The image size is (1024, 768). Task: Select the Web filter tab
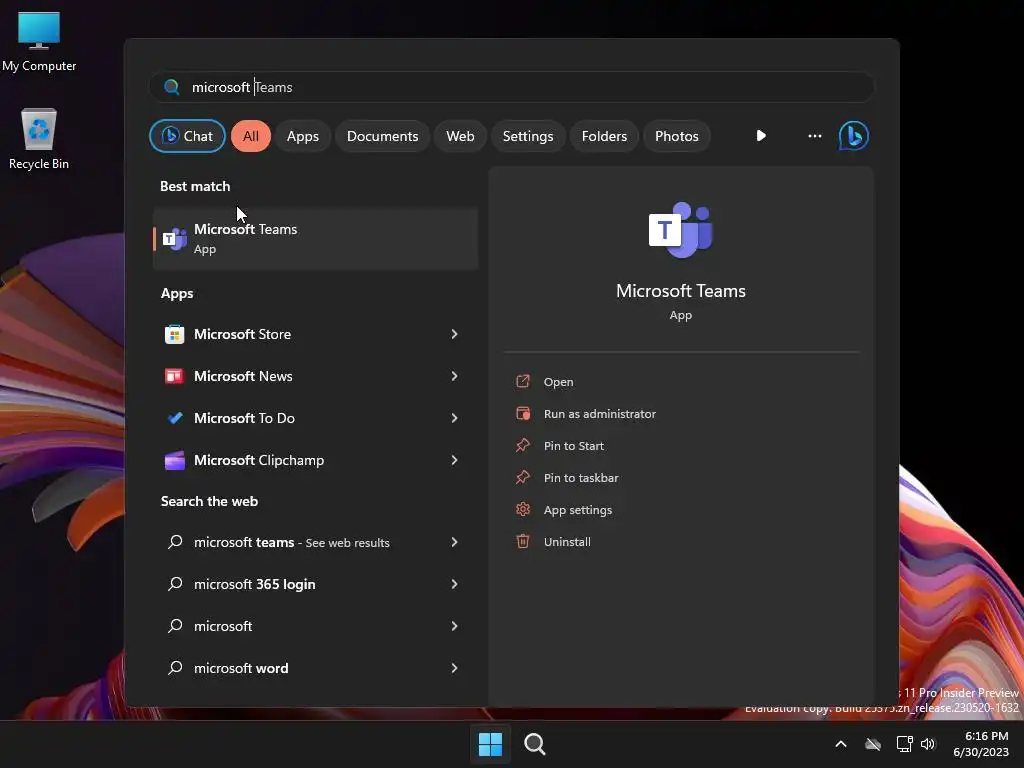[460, 136]
